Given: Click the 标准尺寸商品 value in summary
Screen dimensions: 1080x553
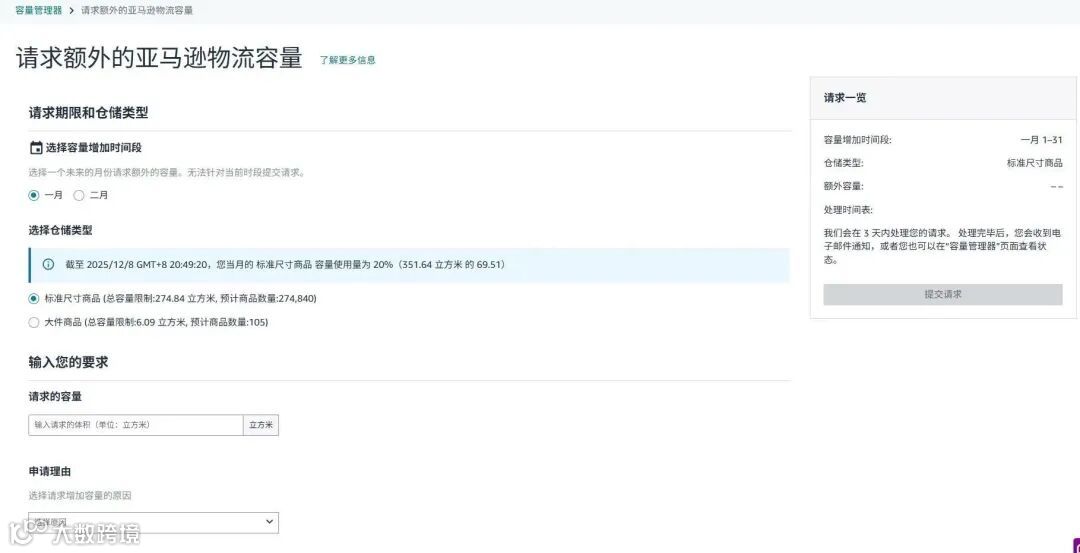Looking at the screenshot, I should pyautogui.click(x=1035, y=163).
